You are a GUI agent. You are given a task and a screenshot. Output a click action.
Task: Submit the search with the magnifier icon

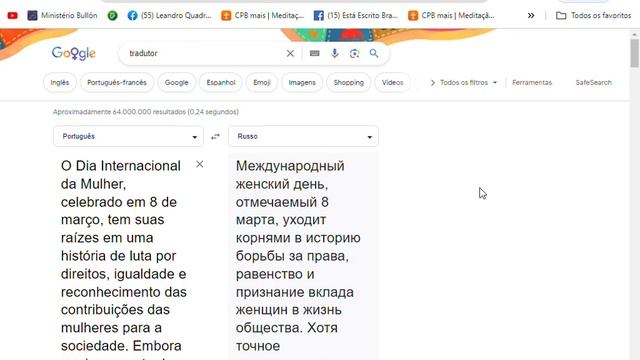point(374,53)
